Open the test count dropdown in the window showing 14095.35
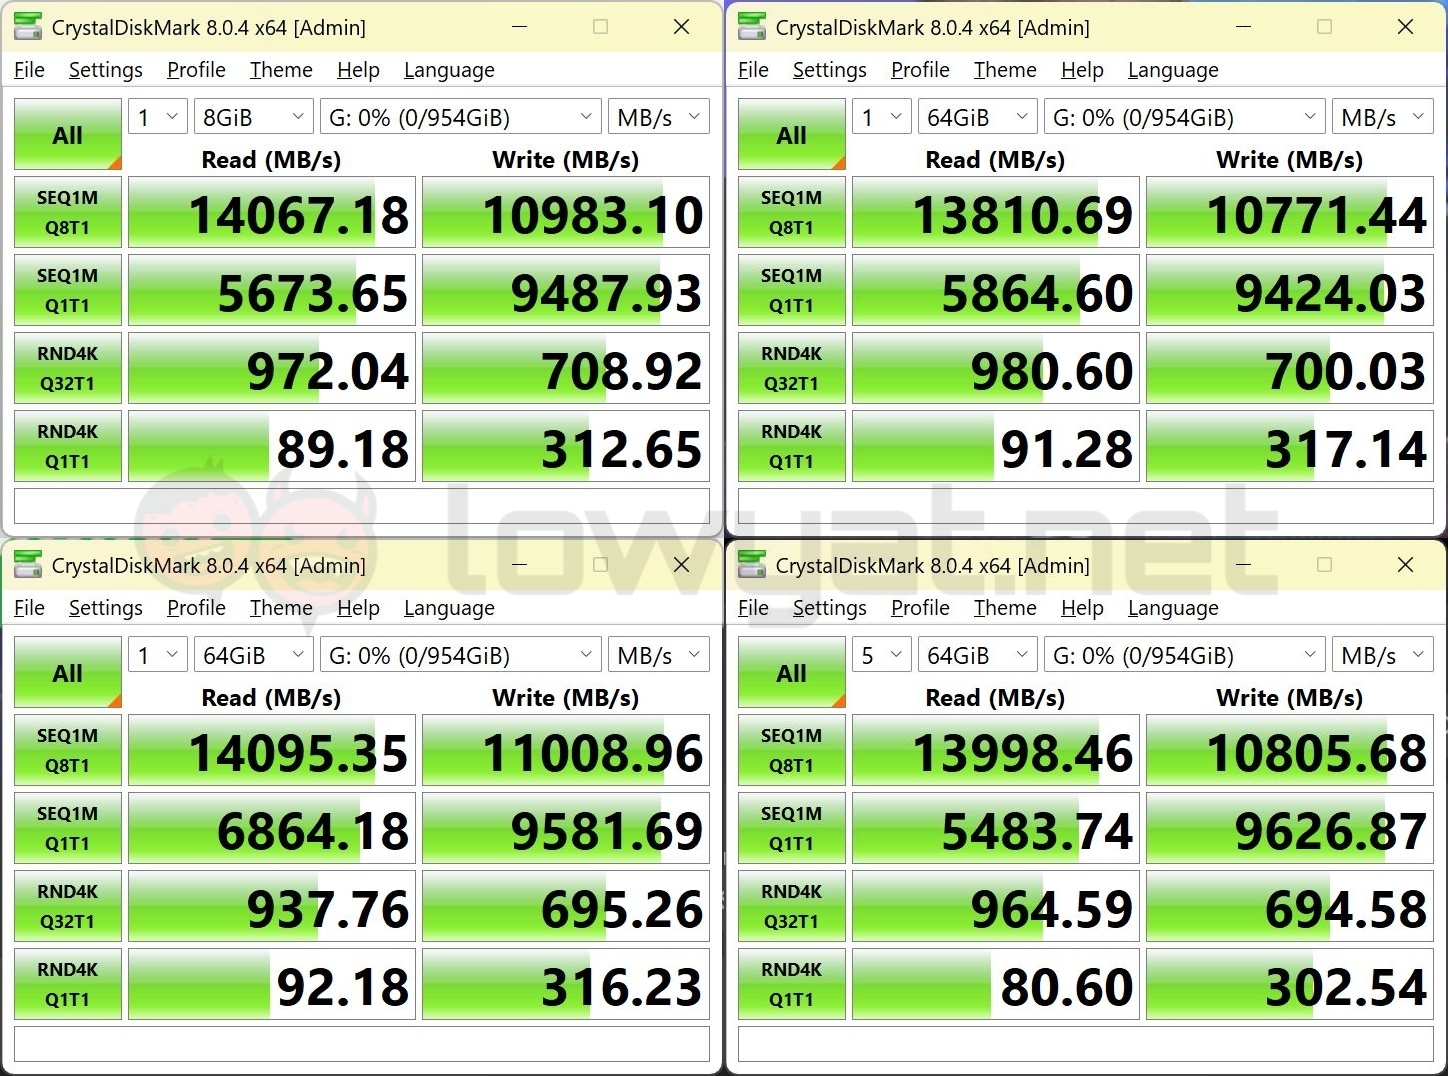Viewport: 1448px width, 1076px height. (158, 655)
